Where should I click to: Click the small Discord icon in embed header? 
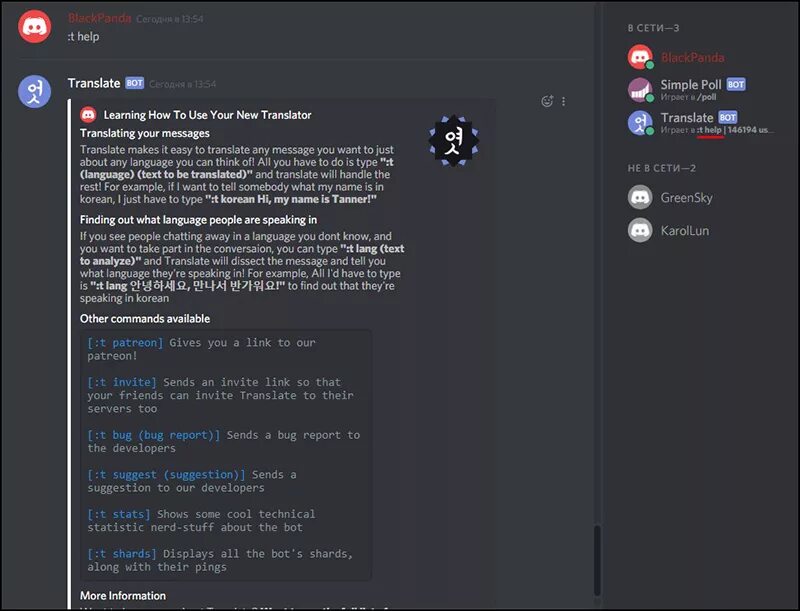click(88, 115)
